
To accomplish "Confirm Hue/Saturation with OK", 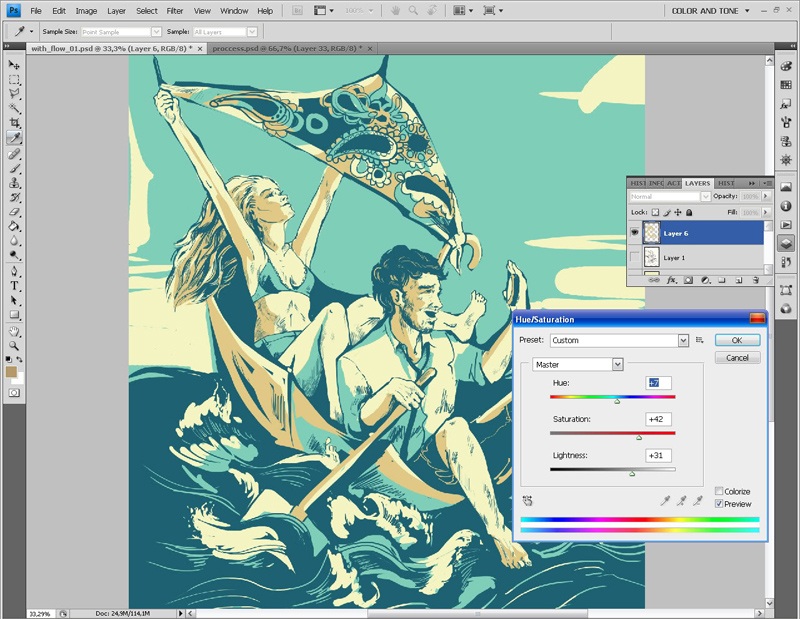I will pos(737,340).
